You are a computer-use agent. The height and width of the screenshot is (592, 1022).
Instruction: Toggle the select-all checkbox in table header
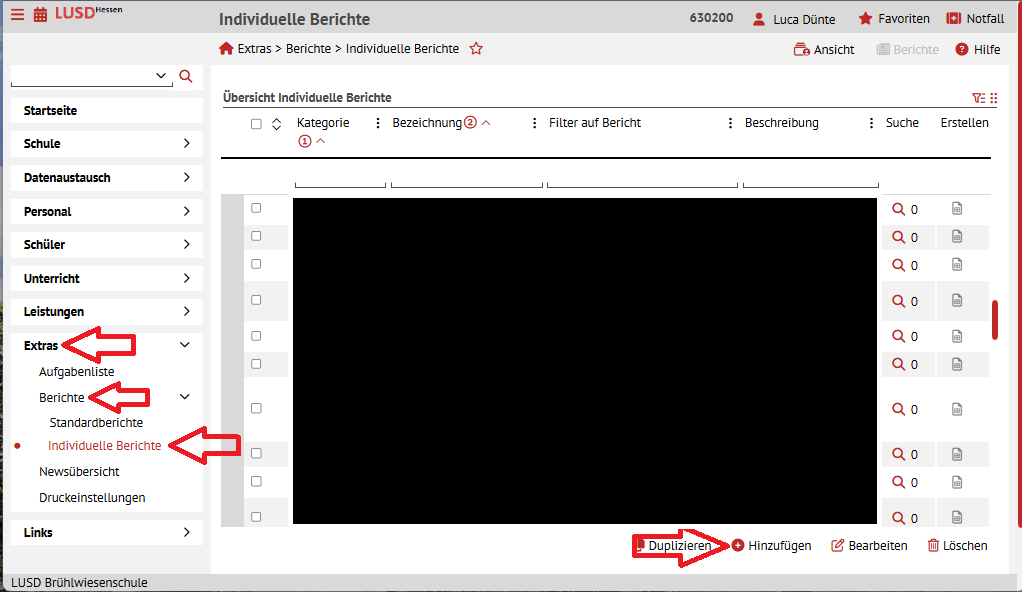[256, 124]
